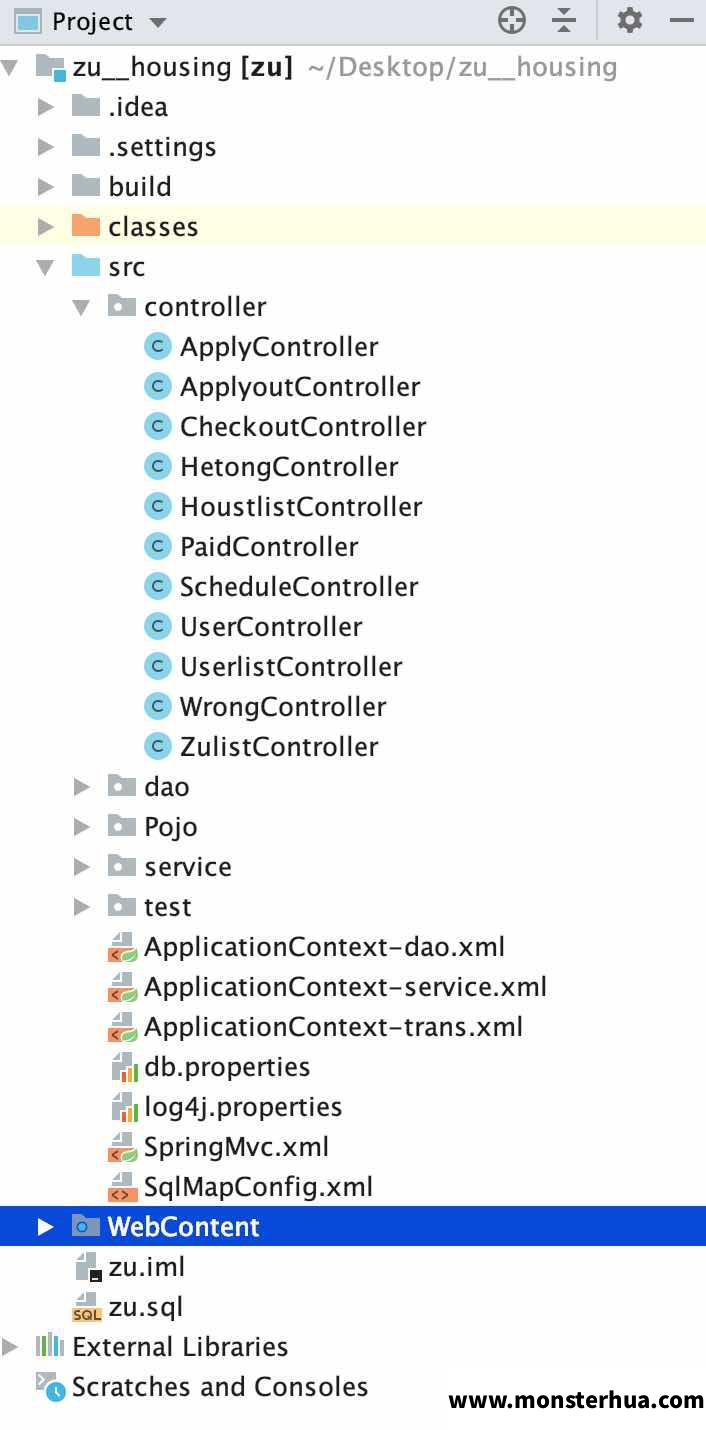
Task: Click the orange classes folder icon
Action: pyautogui.click(x=87, y=226)
